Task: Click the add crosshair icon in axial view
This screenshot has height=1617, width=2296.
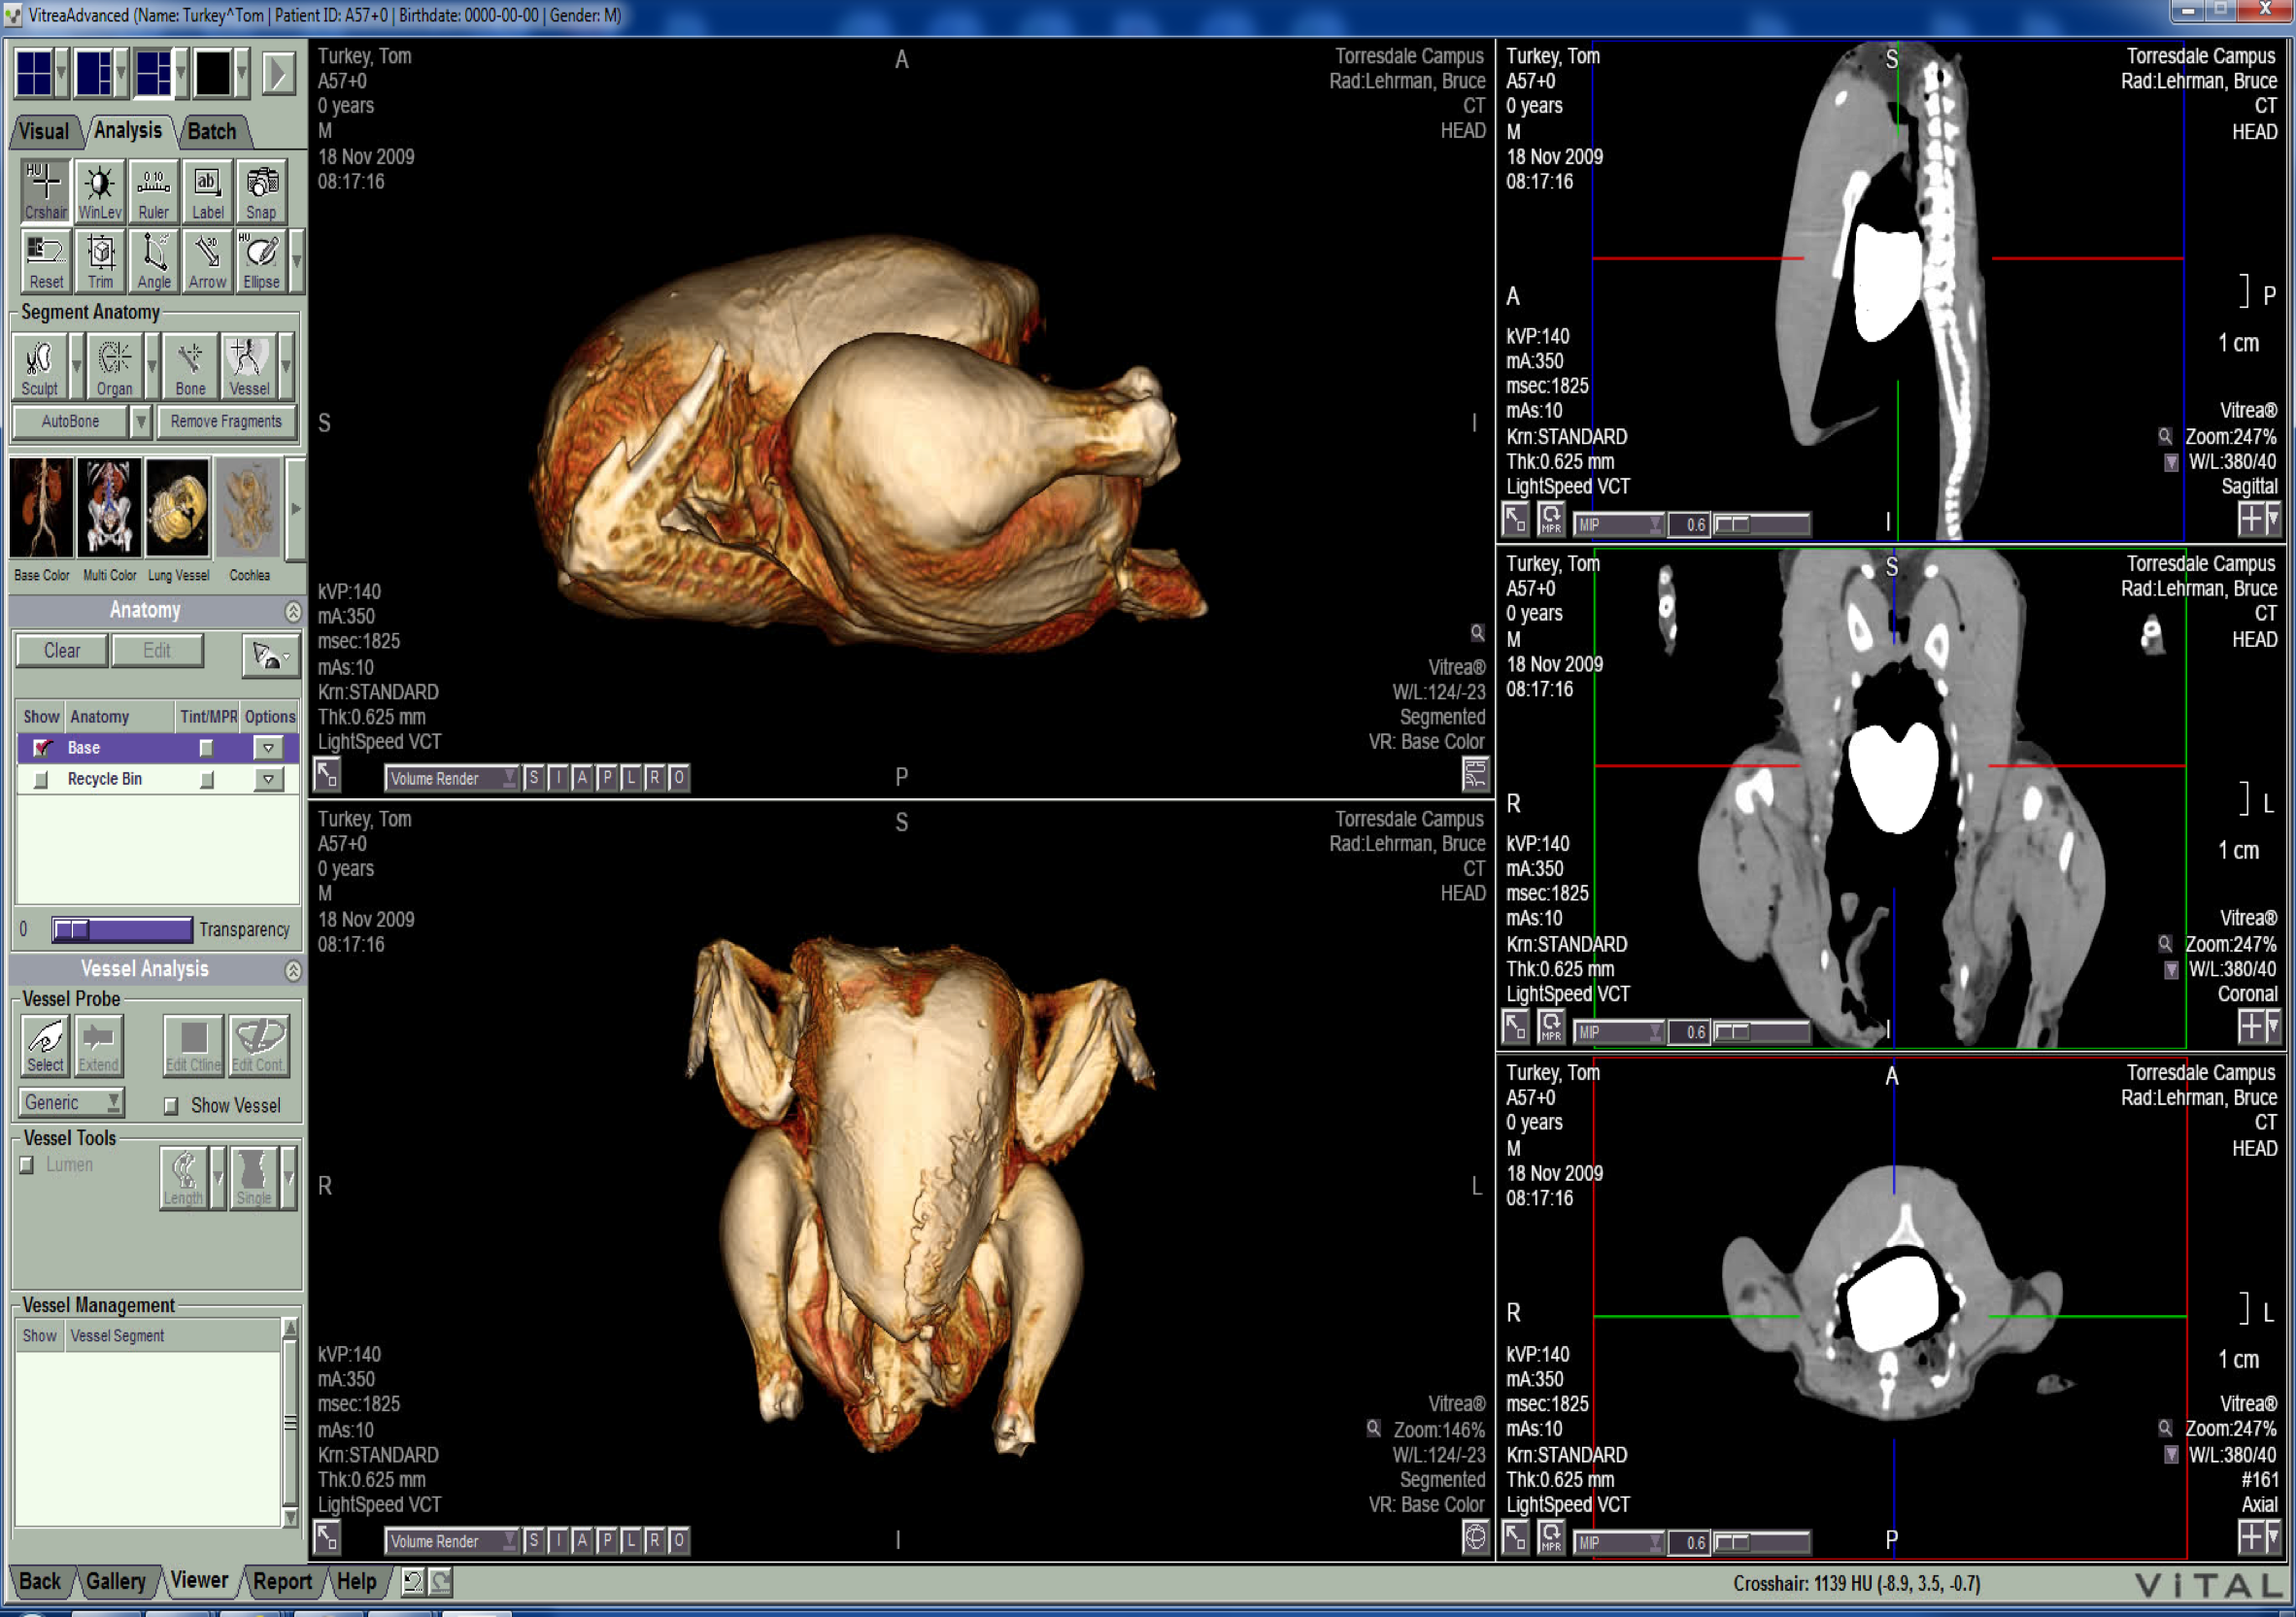Action: tap(2251, 1537)
